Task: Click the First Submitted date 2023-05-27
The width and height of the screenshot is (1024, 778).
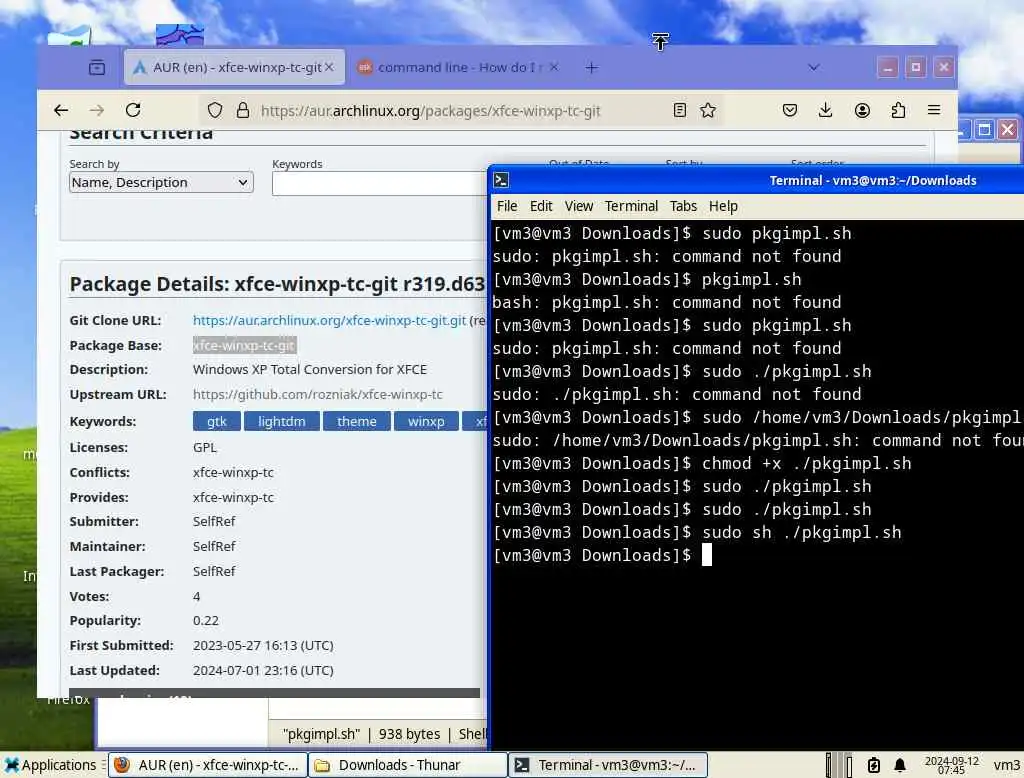Action: 263,645
